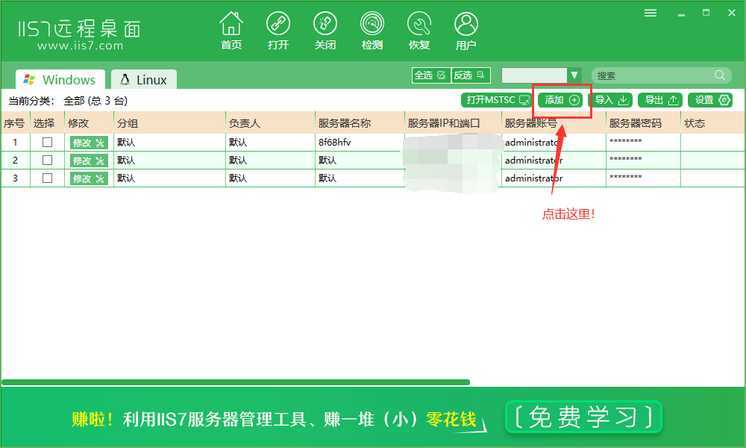Tick checkbox for row 3
Image resolution: width=746 pixels, height=448 pixels.
coord(47,178)
